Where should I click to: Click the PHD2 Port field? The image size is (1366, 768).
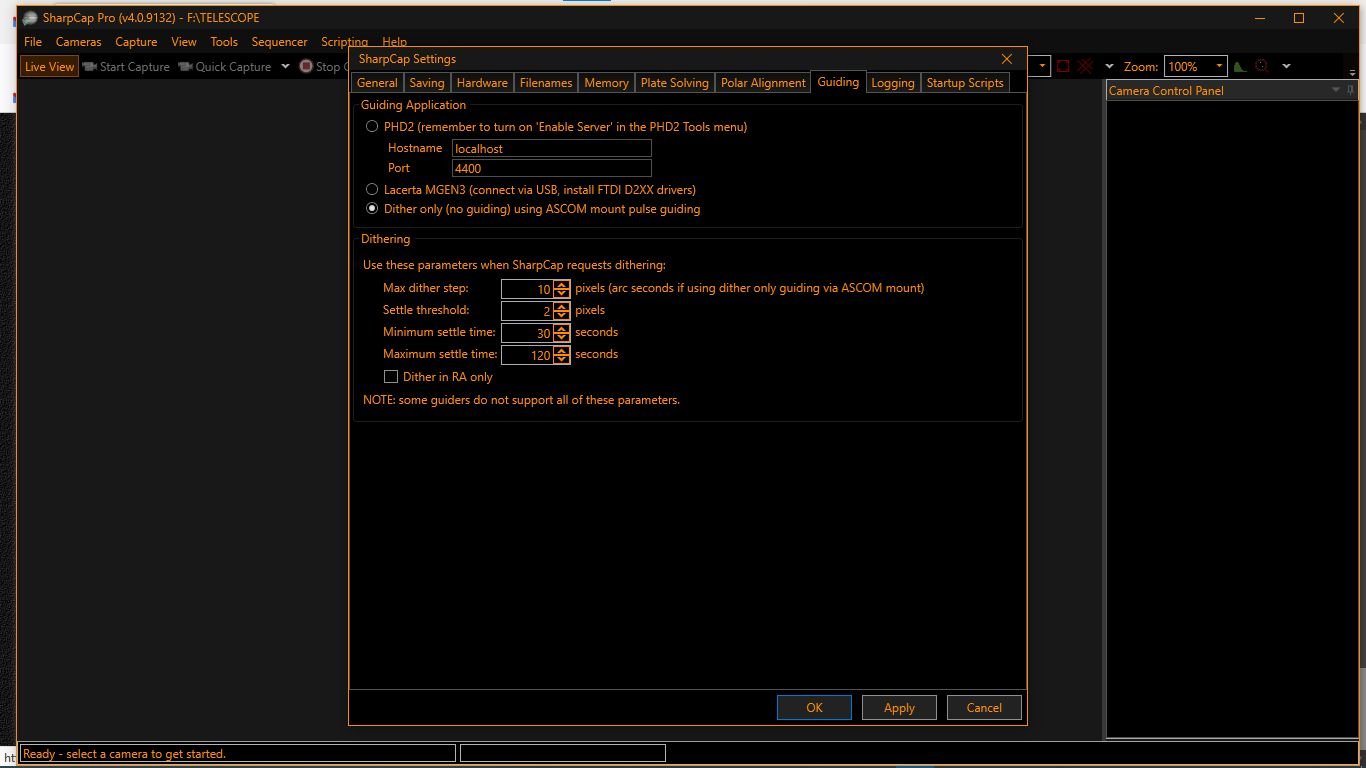551,168
